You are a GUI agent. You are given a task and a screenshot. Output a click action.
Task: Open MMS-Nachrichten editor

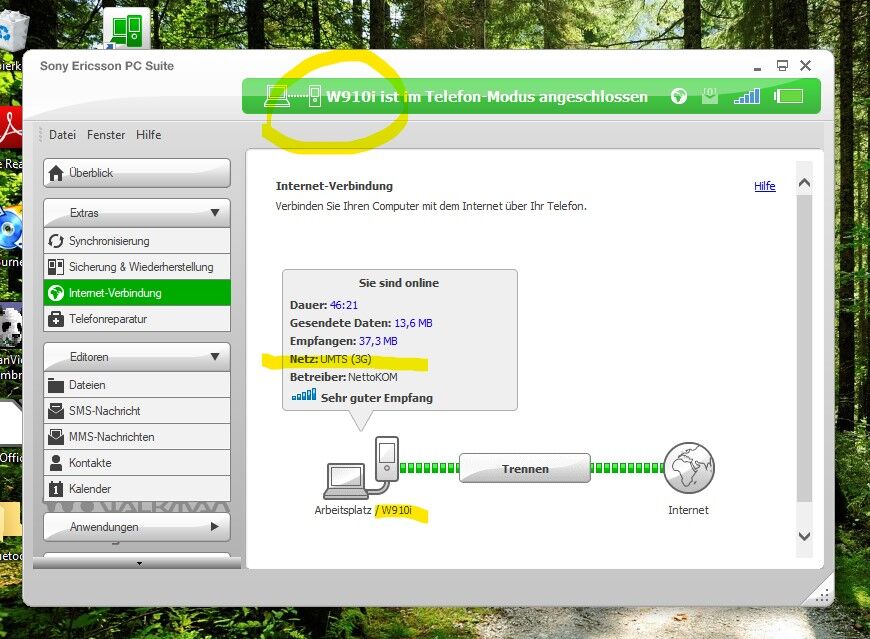pos(136,437)
